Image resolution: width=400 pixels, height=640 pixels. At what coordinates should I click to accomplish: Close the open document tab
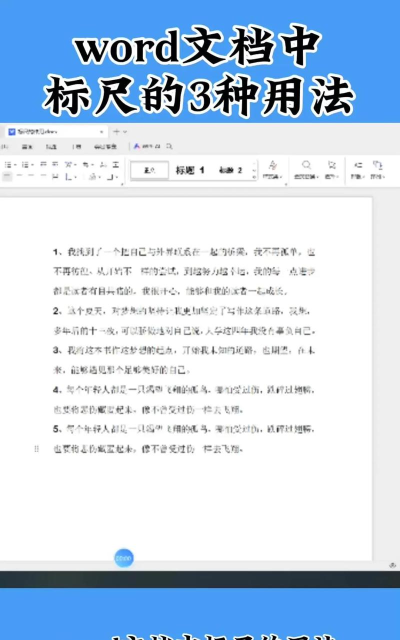[x=101, y=132]
